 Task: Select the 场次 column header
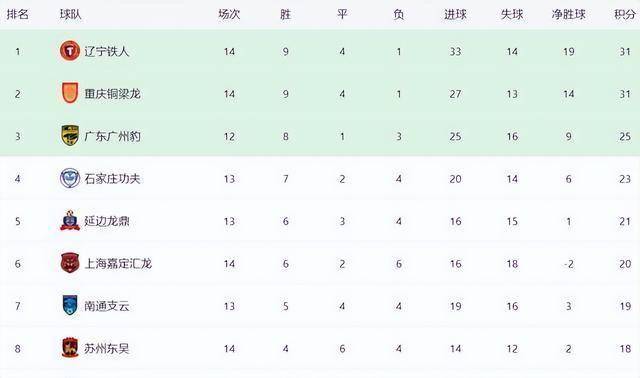[x=229, y=14]
